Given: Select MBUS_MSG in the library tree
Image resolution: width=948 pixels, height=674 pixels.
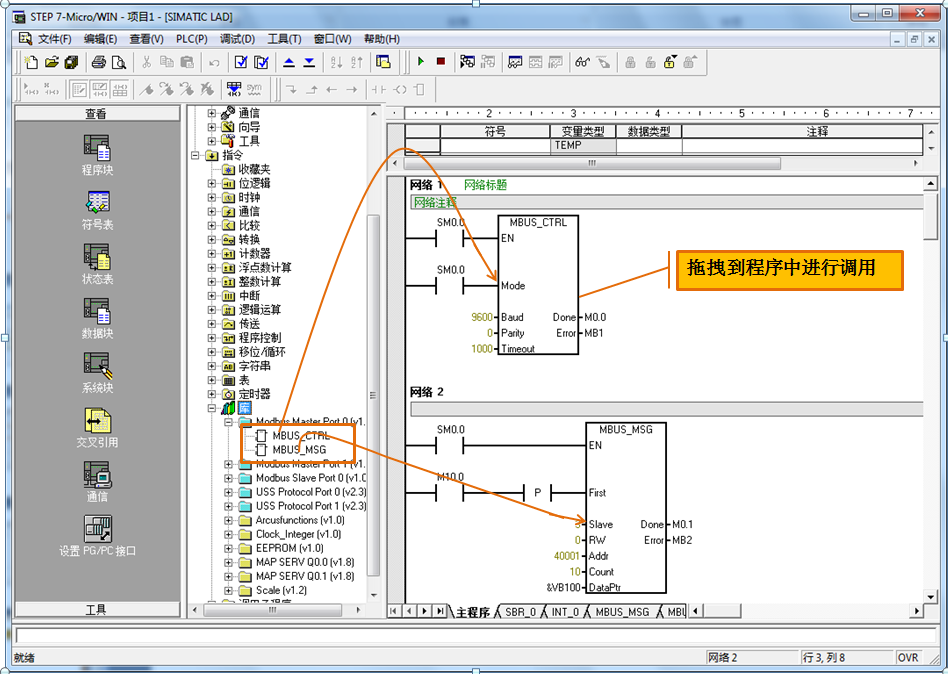Looking at the screenshot, I should click(299, 449).
